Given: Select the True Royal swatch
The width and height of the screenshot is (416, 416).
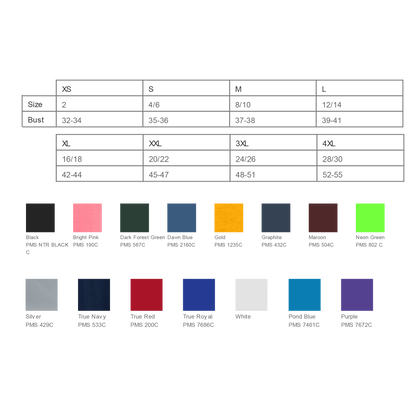Looking at the screenshot, I should pos(199,295).
